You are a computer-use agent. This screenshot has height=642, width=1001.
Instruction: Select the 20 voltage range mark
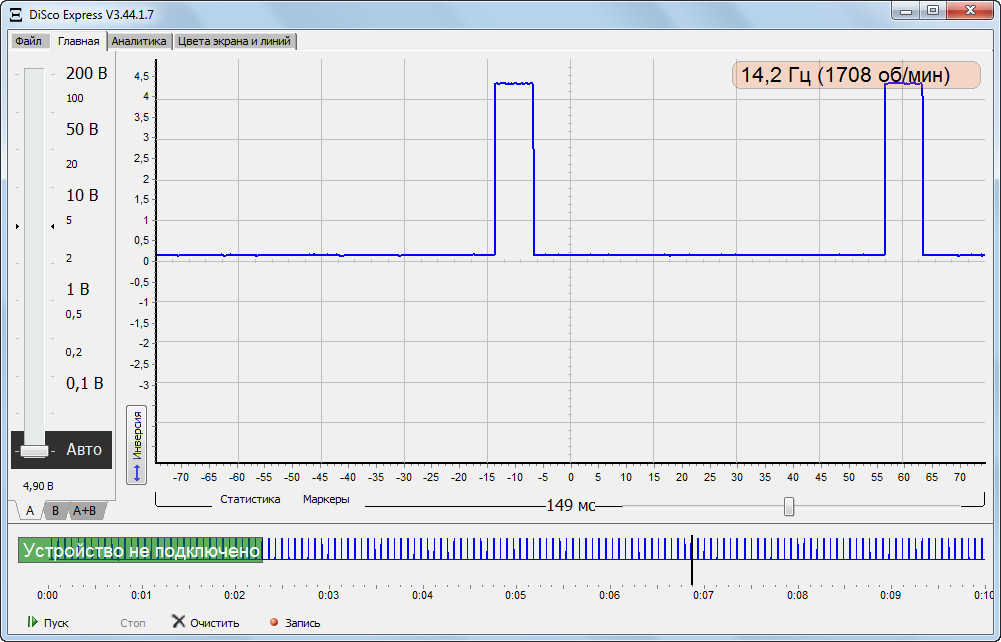click(x=72, y=165)
